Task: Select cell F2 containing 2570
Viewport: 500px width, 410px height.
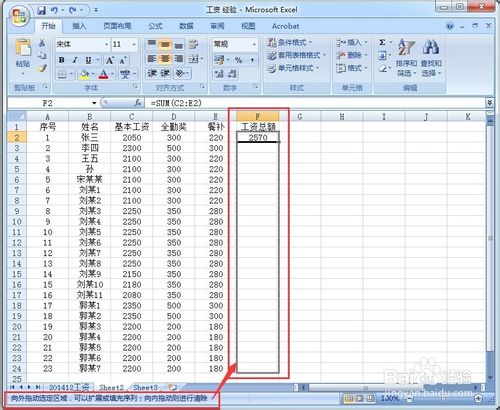Action: [258, 137]
